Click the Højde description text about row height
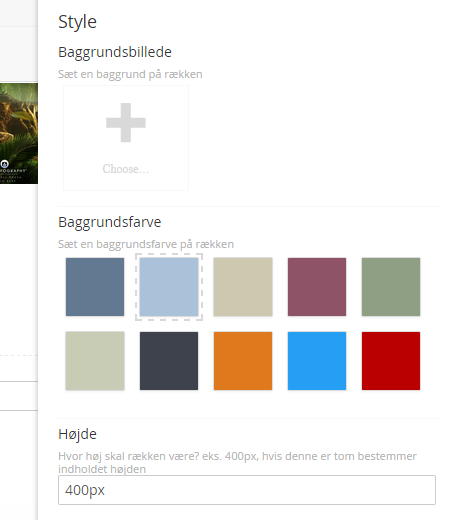449x520 pixels. pyautogui.click(x=237, y=462)
